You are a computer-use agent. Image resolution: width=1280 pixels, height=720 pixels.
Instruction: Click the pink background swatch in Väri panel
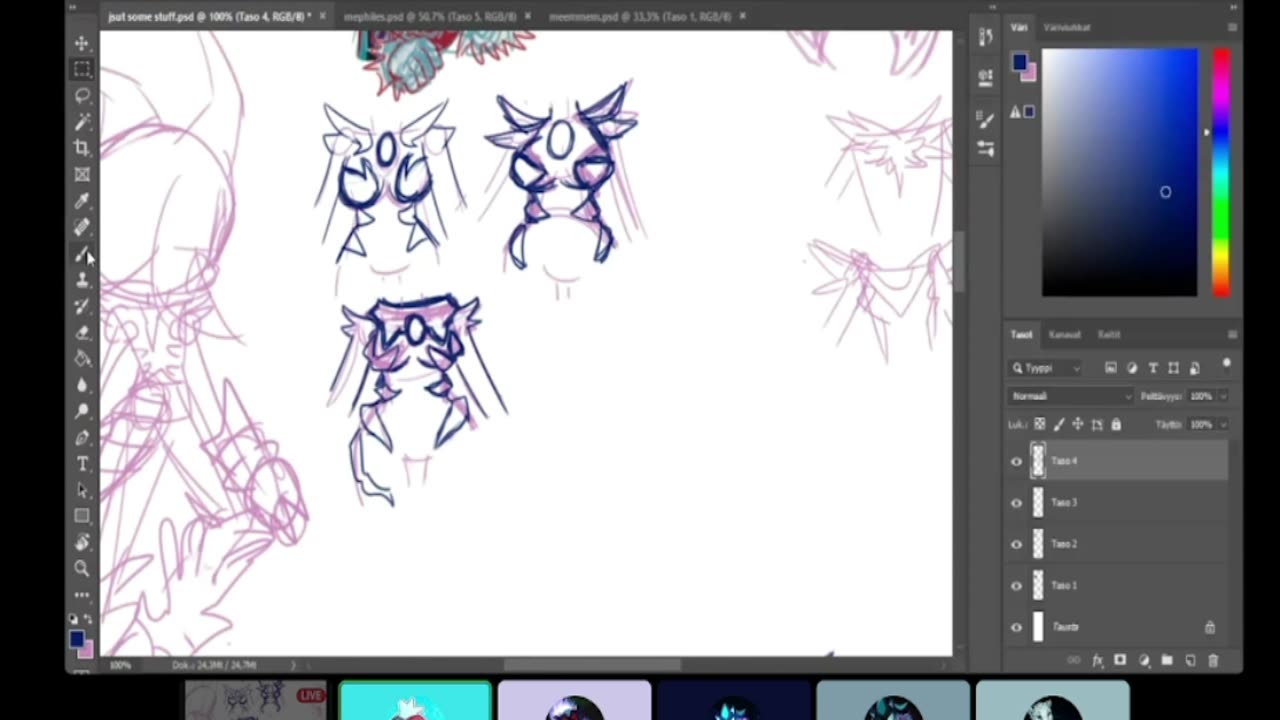1029,72
